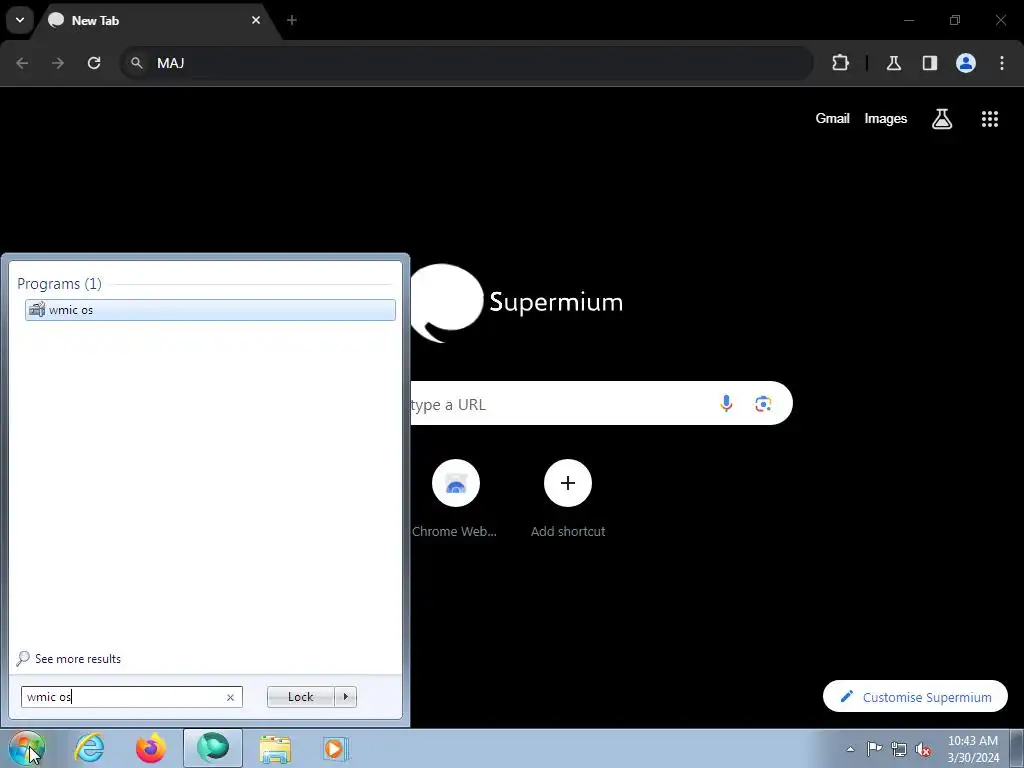Go back using the back arrow
Viewport: 1024px width, 768px height.
(22, 63)
